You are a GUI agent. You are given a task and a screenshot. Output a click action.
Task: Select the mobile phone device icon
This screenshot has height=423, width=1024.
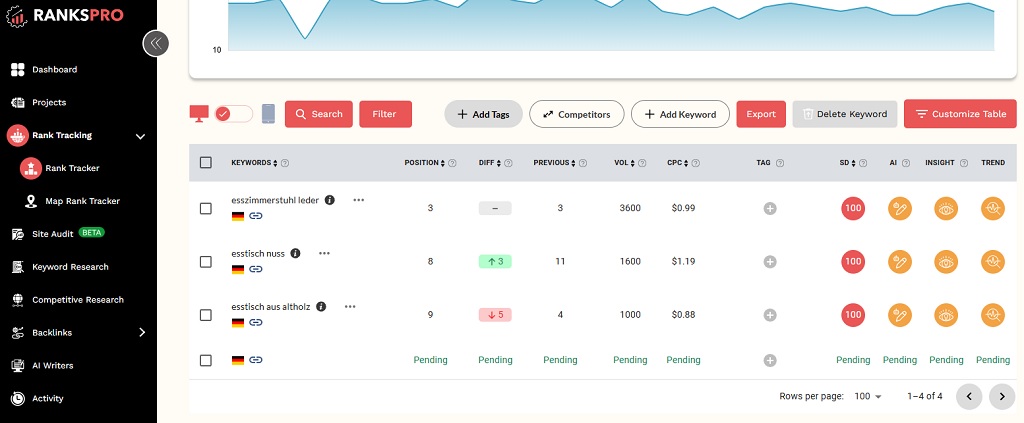click(x=268, y=114)
